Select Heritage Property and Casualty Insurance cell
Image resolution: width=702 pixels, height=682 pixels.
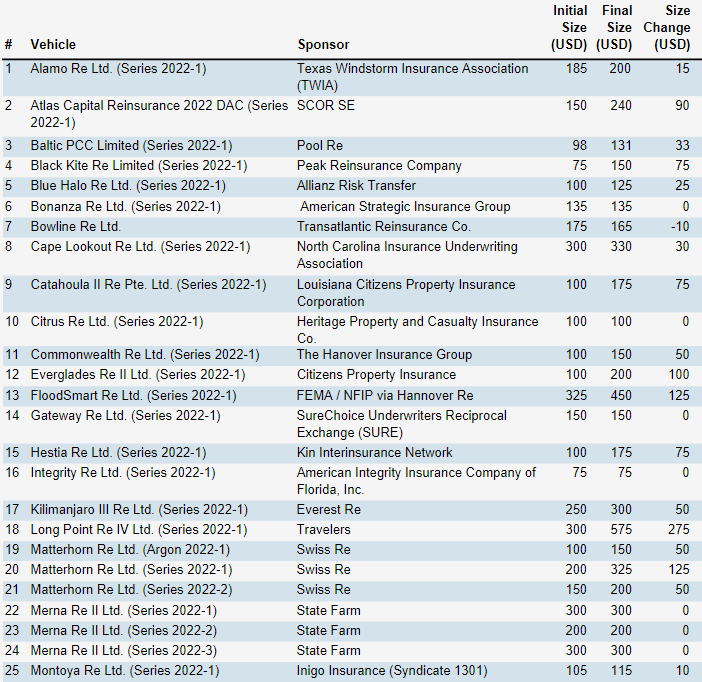pyautogui.click(x=417, y=330)
